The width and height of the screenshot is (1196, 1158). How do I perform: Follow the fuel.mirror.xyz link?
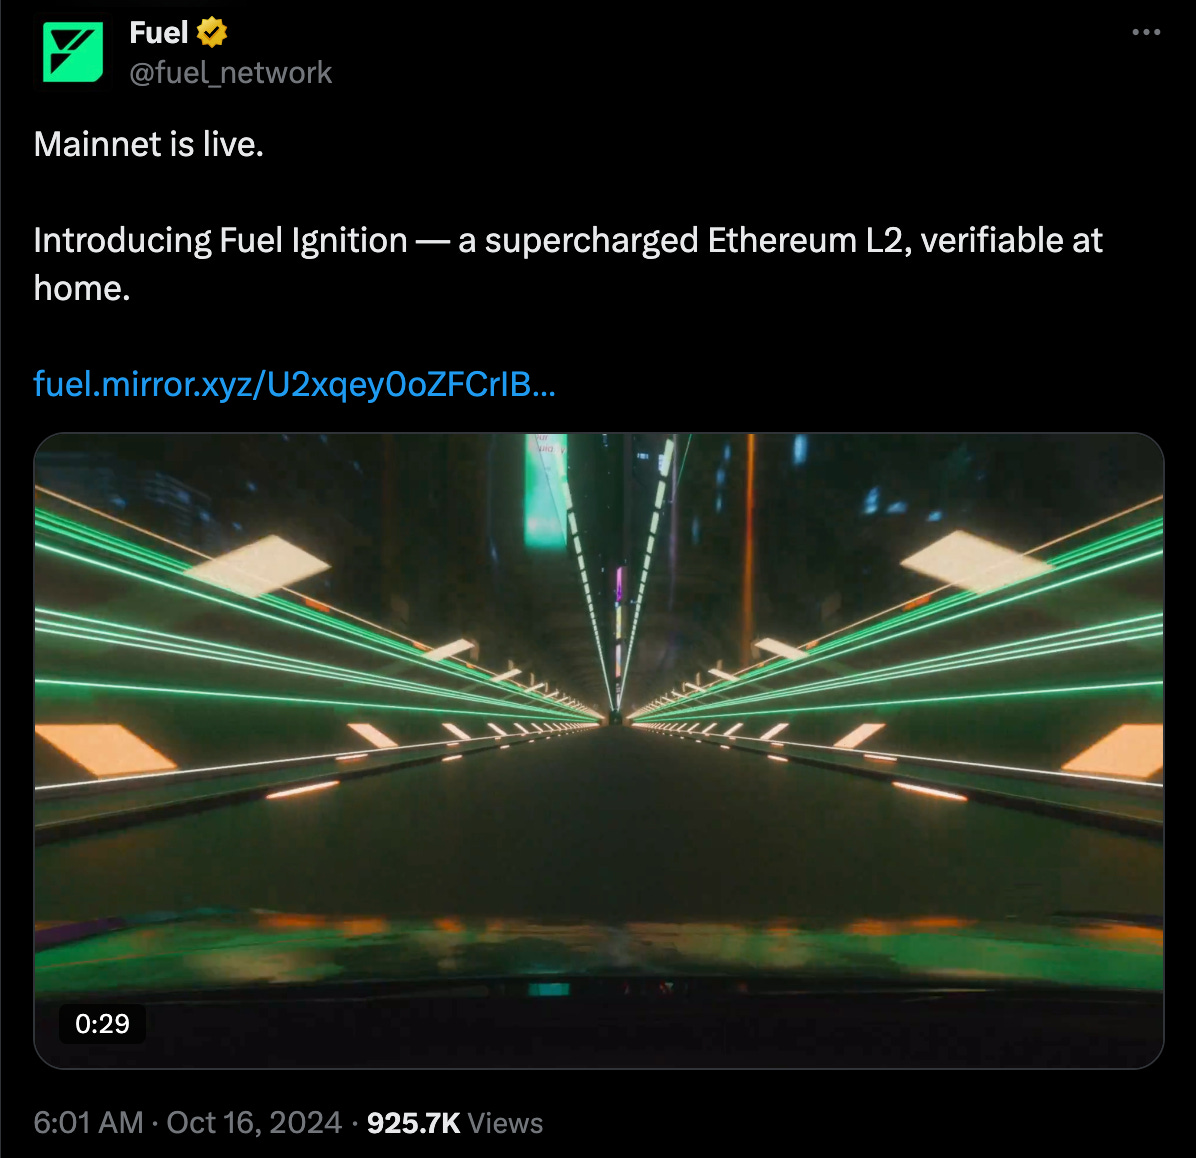click(x=294, y=384)
